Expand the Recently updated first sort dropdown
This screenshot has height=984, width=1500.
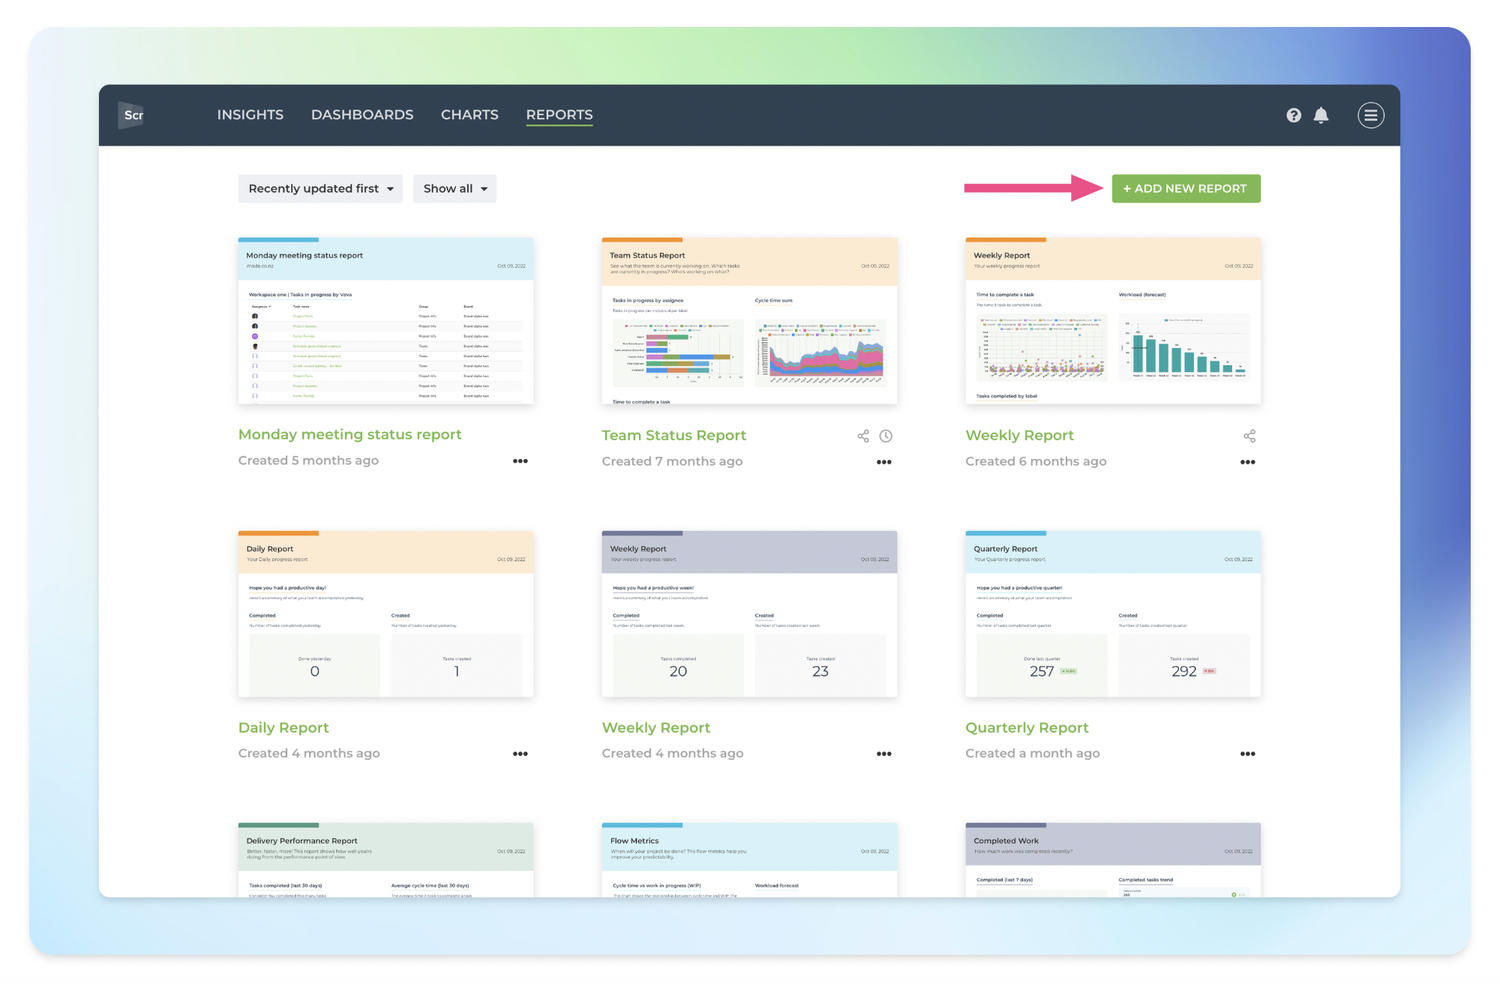click(320, 188)
